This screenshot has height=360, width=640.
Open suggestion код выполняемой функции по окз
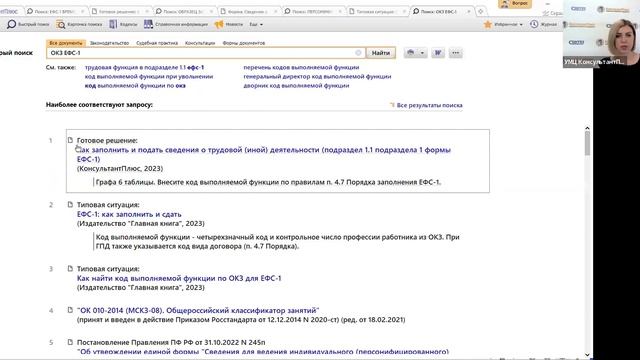point(135,86)
